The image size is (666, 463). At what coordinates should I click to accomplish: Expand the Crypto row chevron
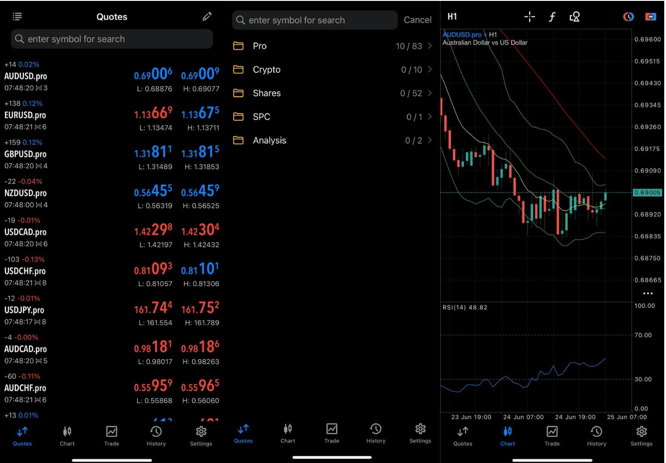pyautogui.click(x=430, y=70)
